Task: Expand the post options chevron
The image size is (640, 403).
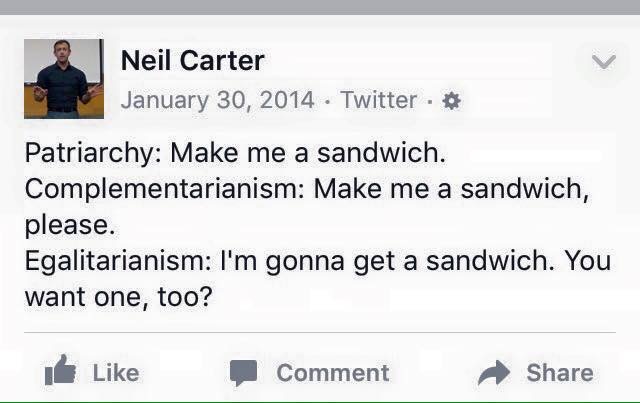Action: tap(603, 62)
